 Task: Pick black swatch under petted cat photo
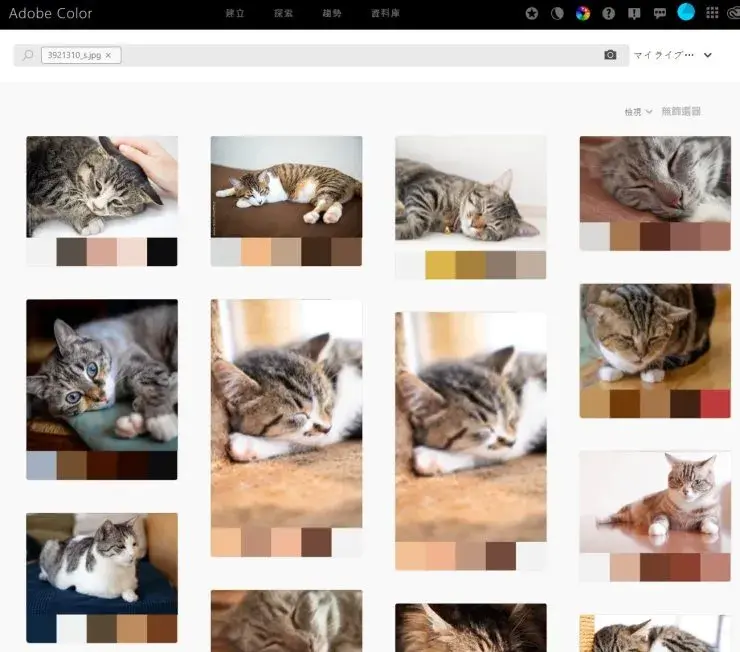point(162,251)
